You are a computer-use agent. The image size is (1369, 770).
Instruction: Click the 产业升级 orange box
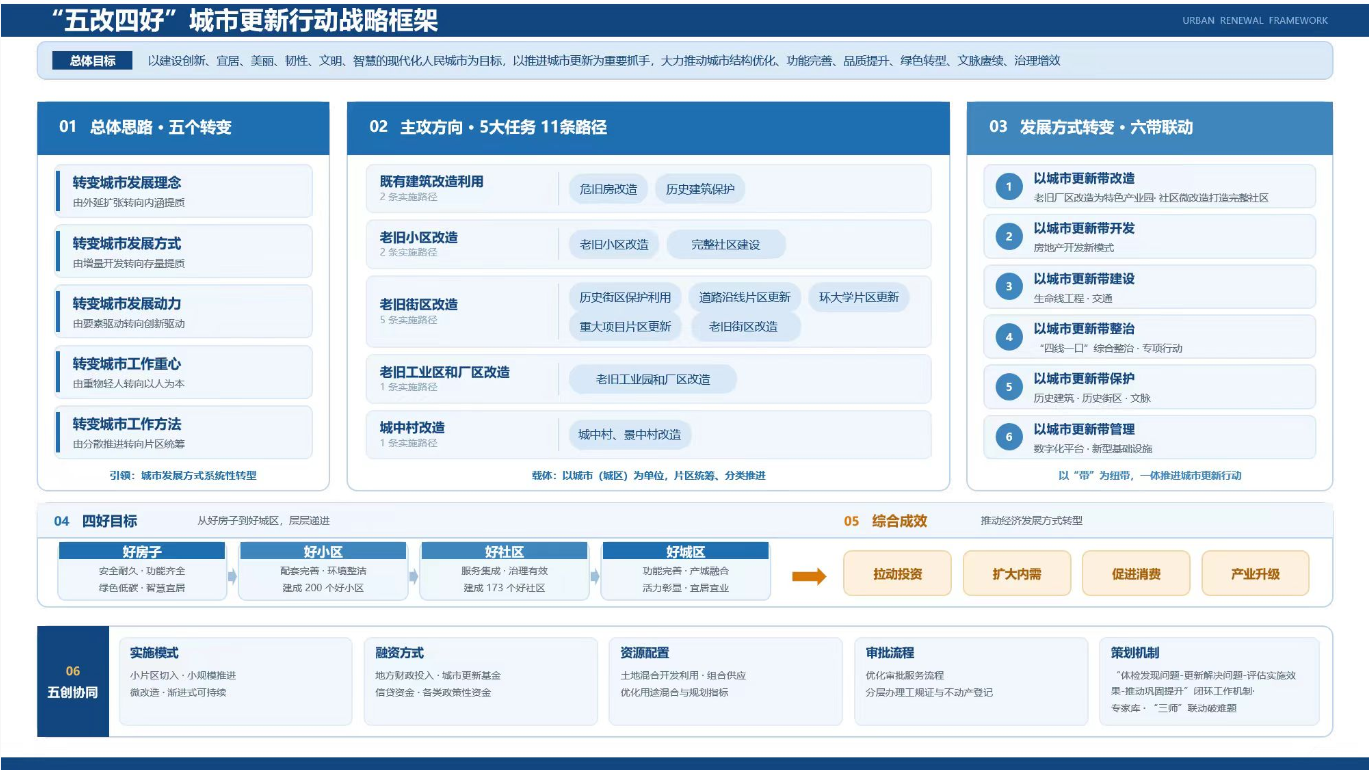(x=1255, y=574)
